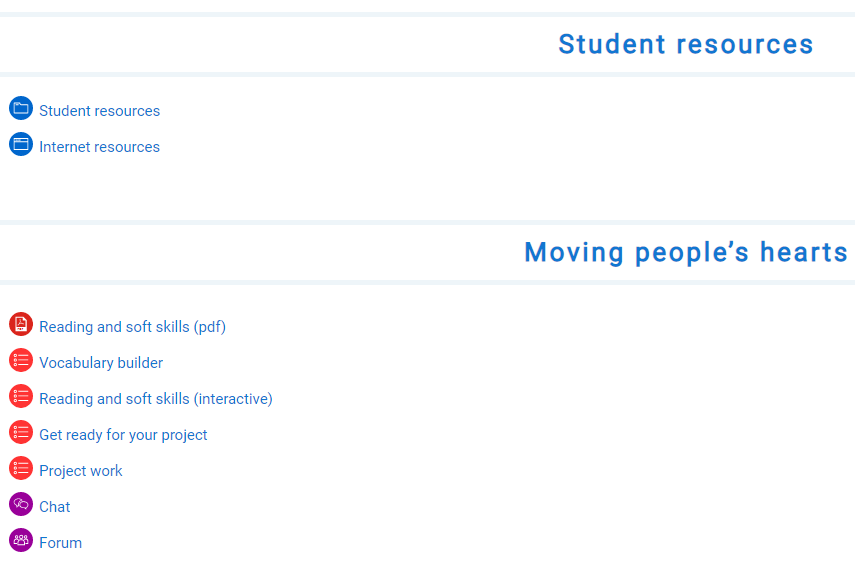
Task: Click the large Student resources section heading
Action: coord(685,44)
